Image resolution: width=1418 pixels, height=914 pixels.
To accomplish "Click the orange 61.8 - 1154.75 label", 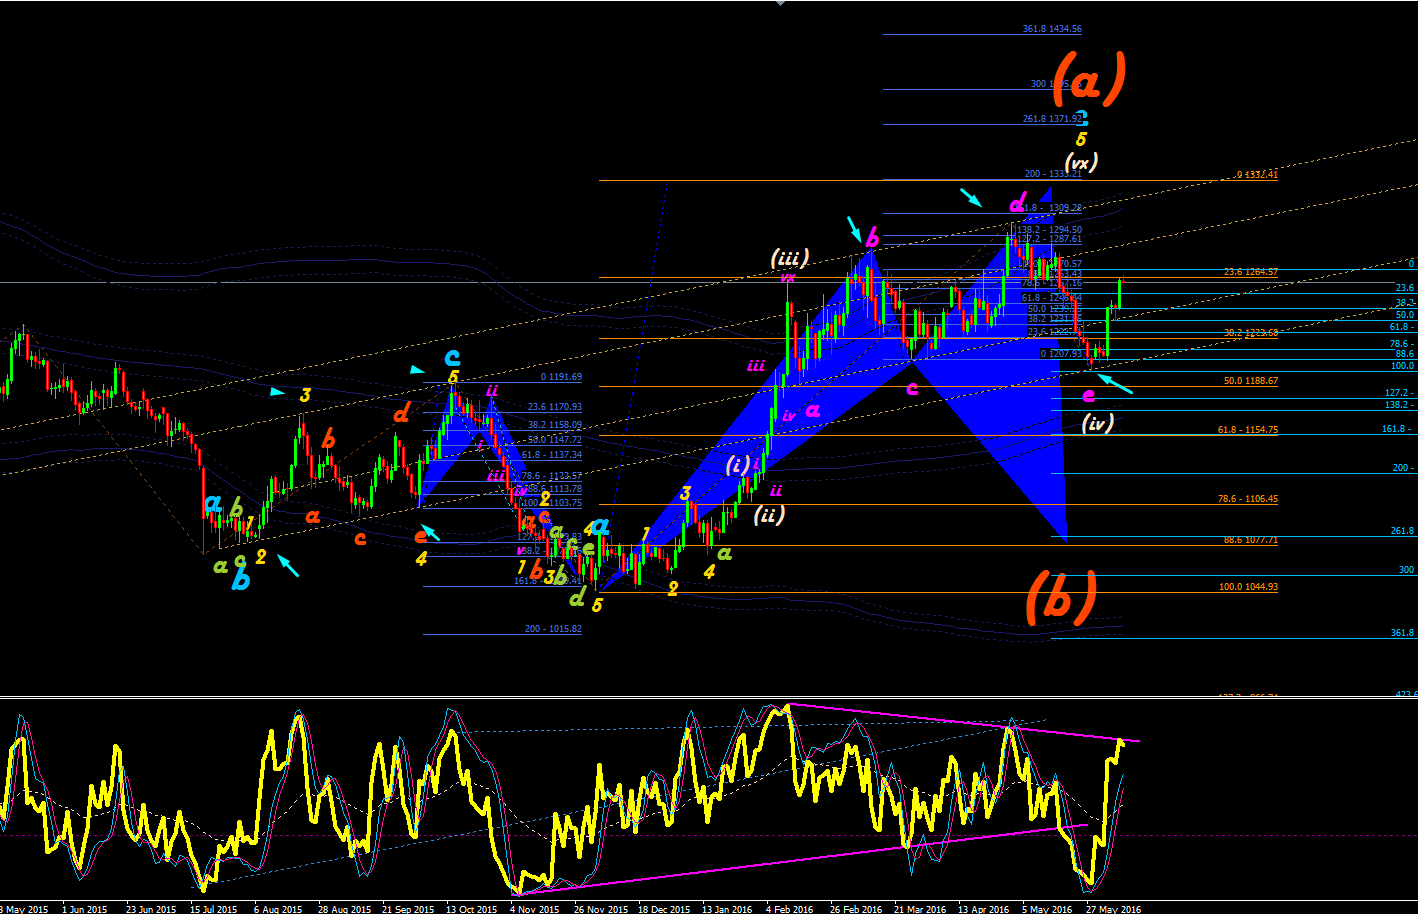I will click(x=1248, y=430).
